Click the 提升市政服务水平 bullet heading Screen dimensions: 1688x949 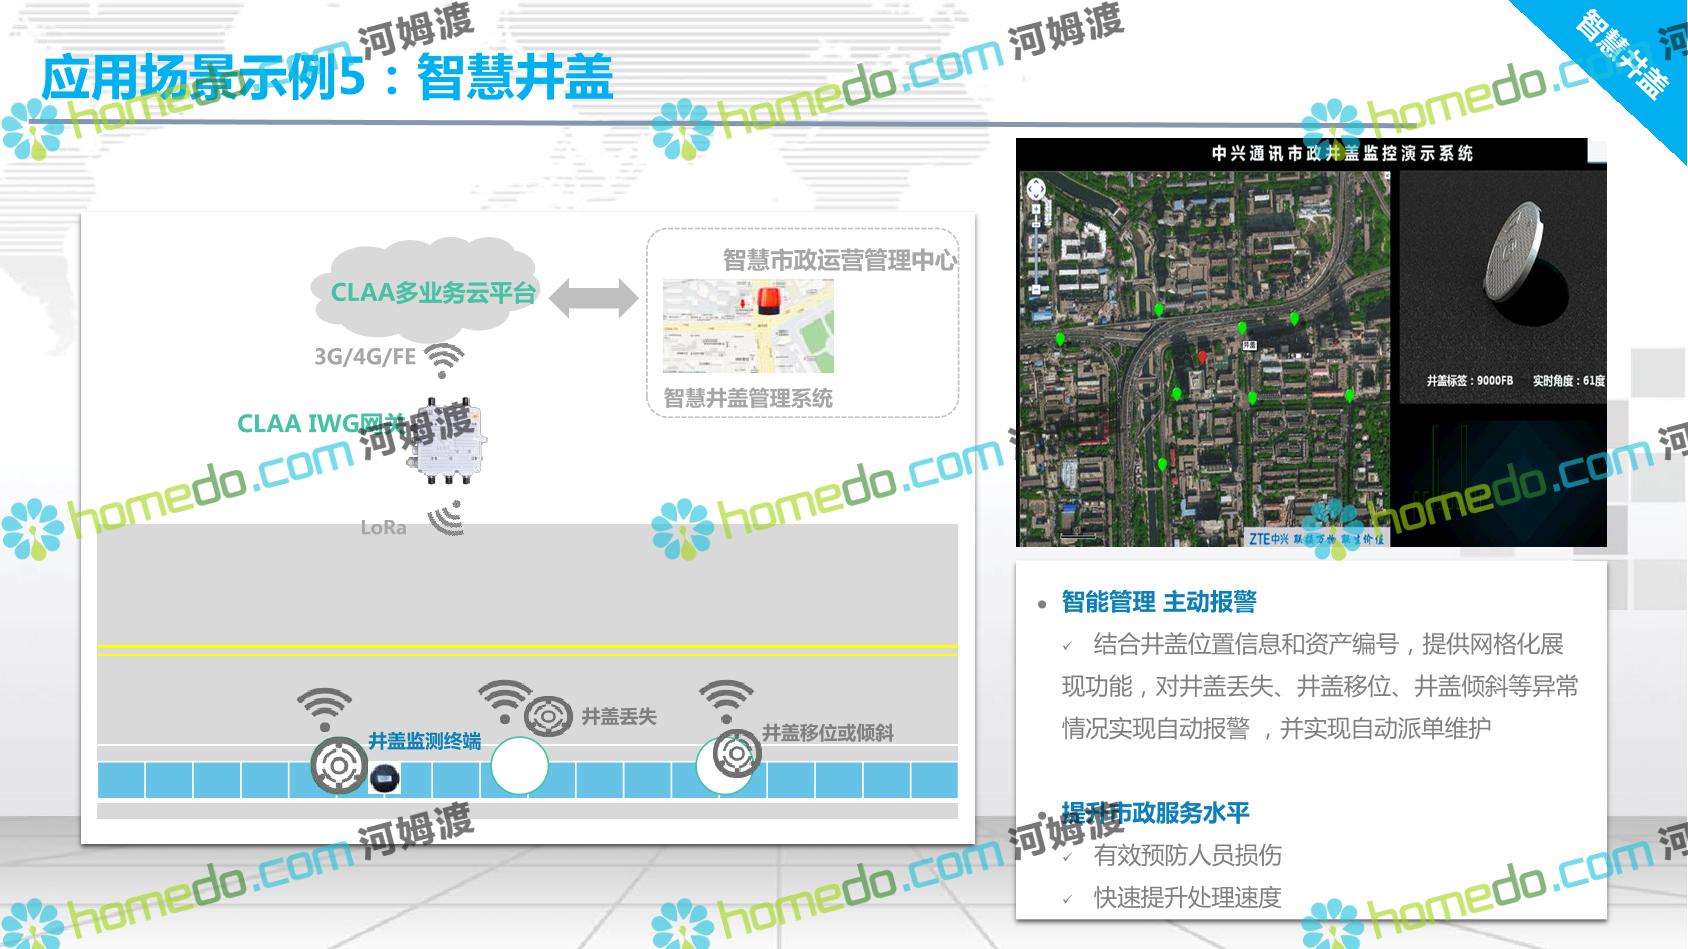point(1155,813)
